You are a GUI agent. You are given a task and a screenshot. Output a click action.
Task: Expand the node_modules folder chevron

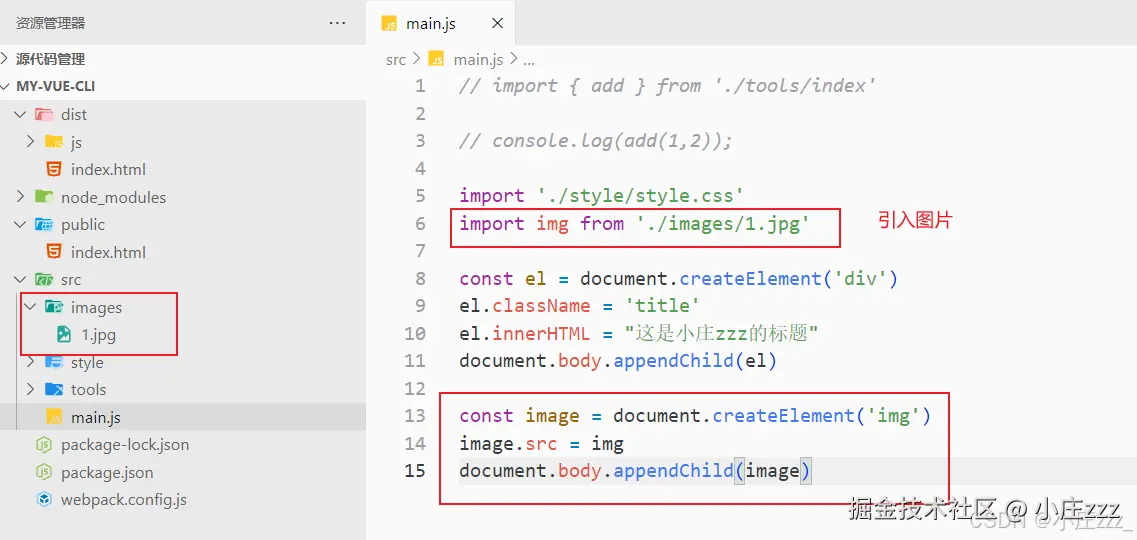click(20, 196)
